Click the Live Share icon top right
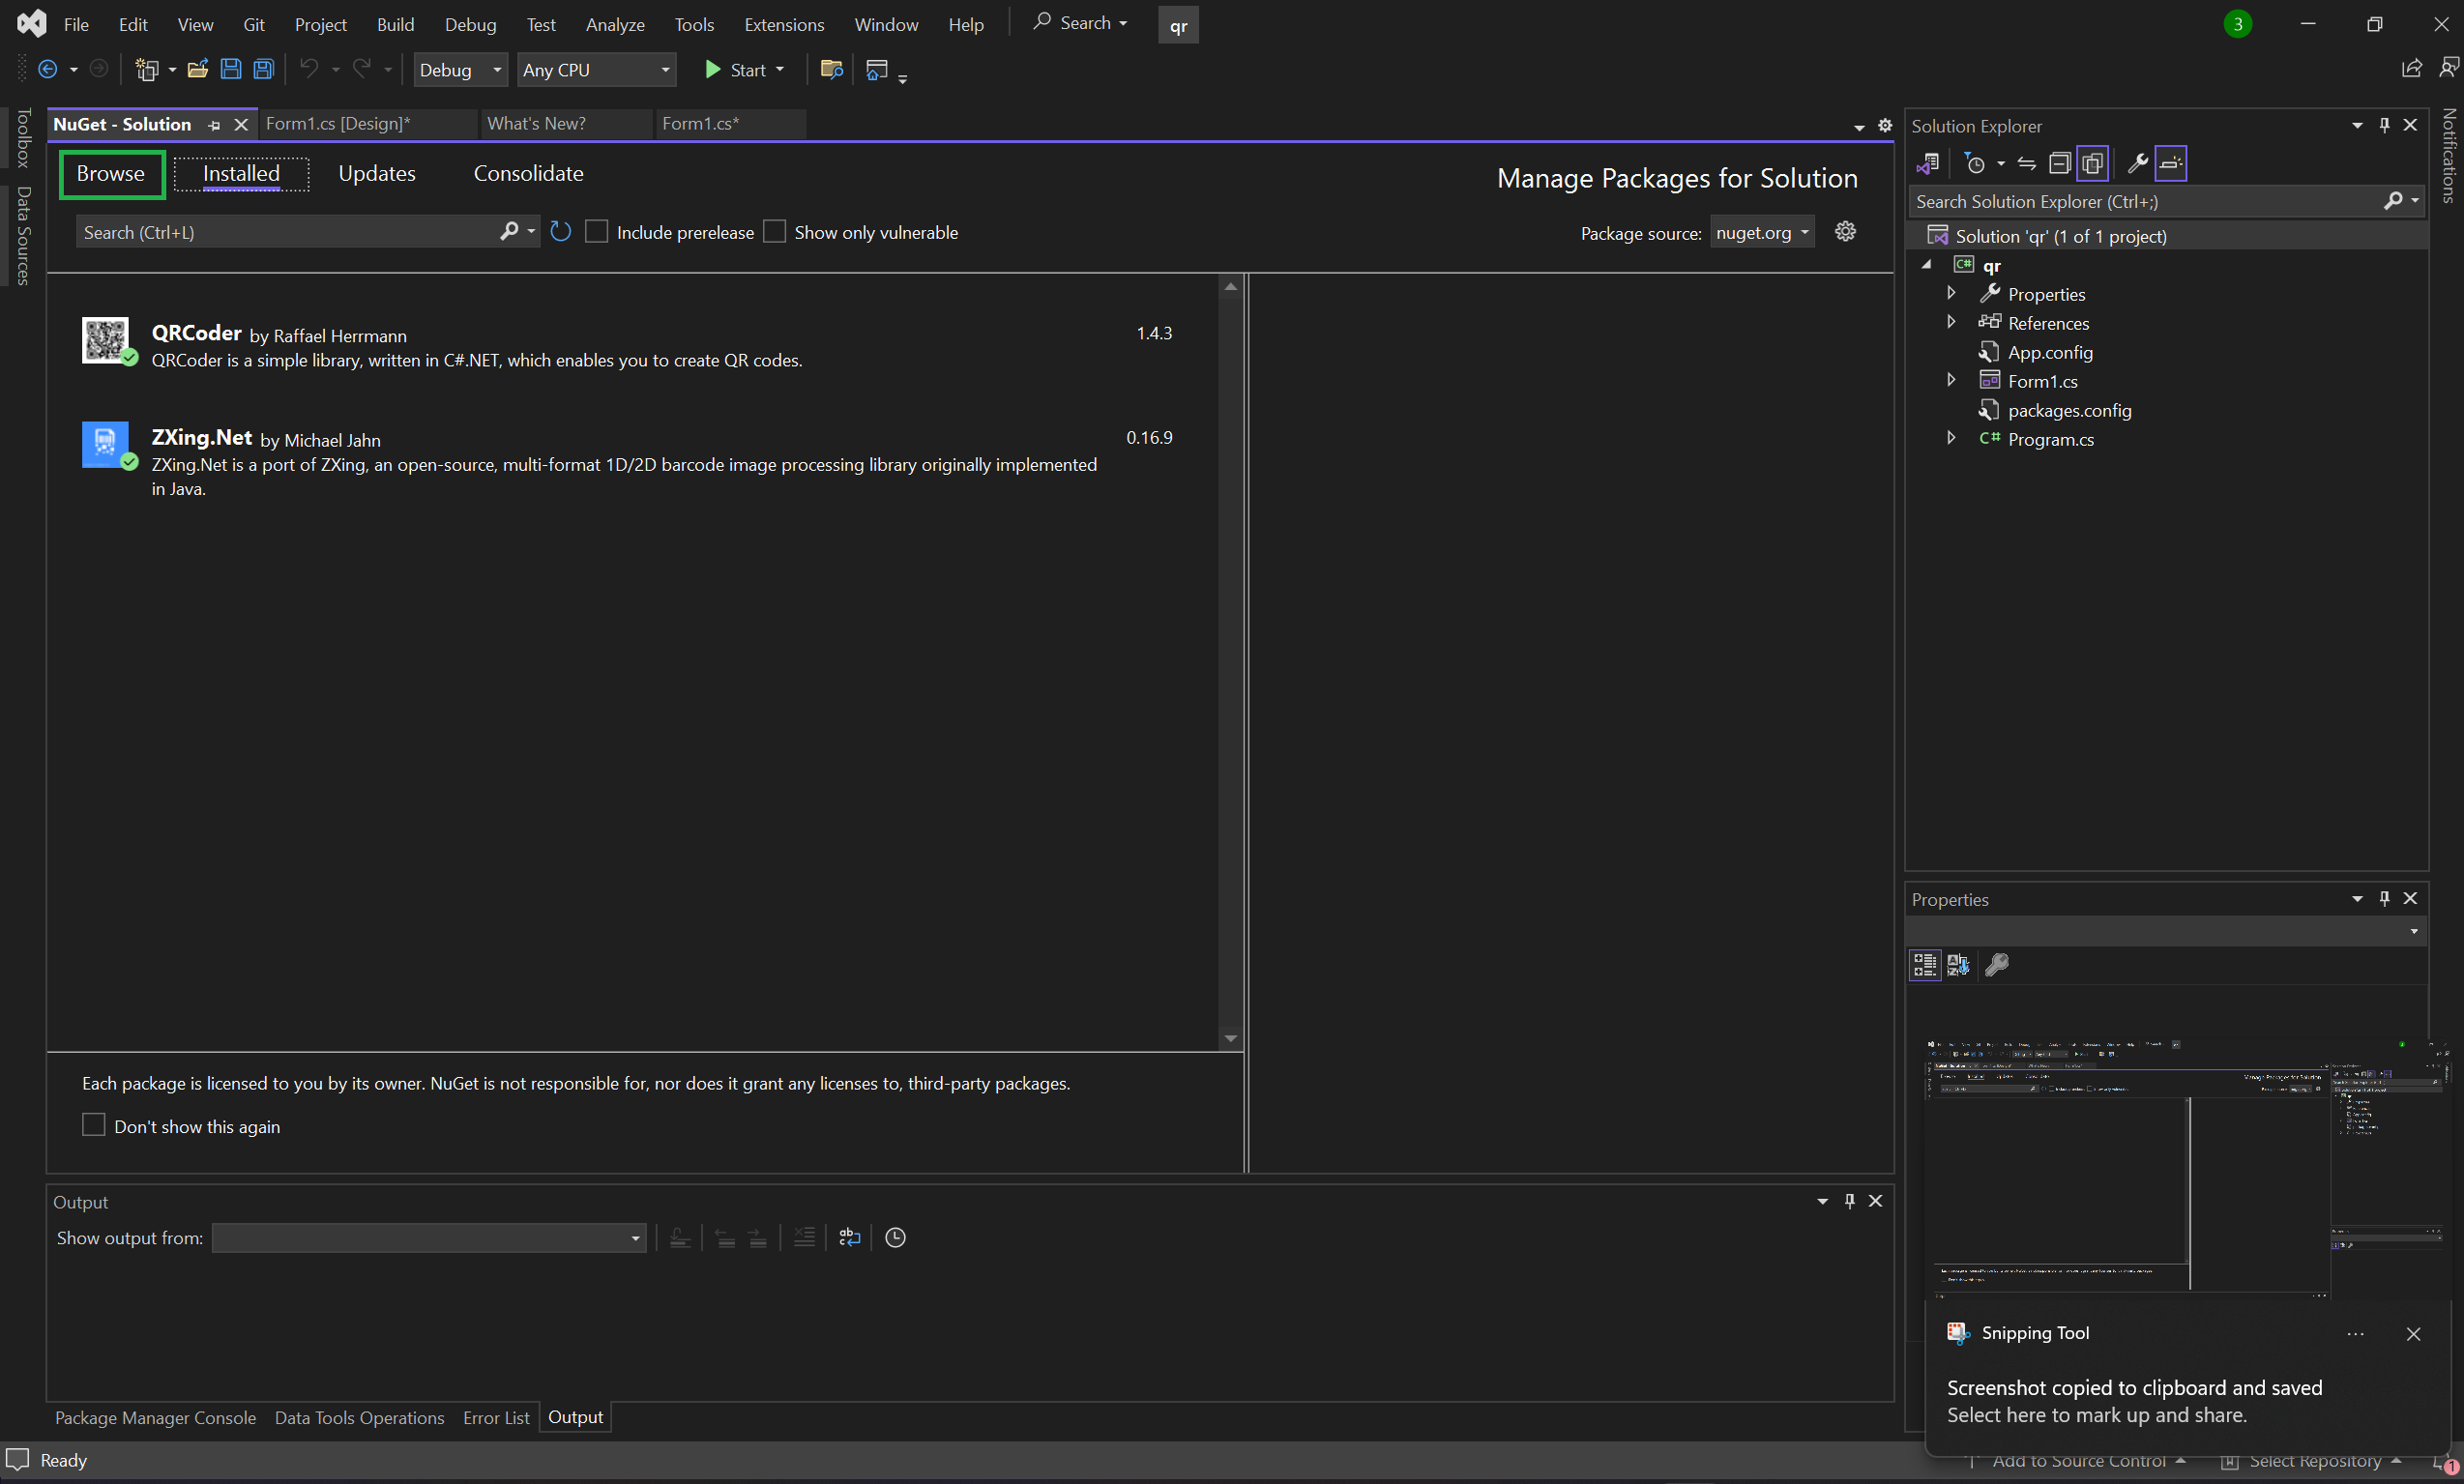Screen dimensions: 2464x1484 (x=2411, y=68)
